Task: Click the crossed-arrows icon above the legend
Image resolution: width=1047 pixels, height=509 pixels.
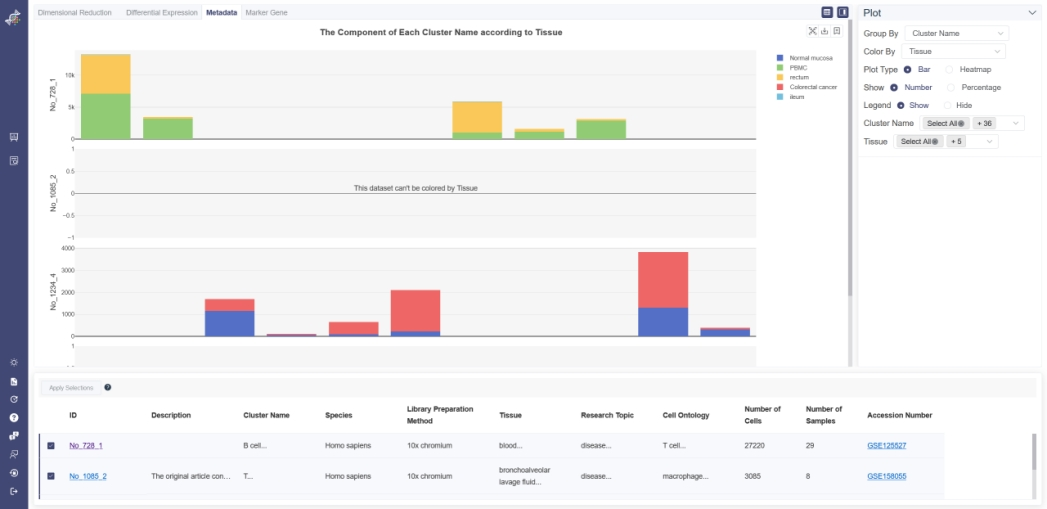Action: pyautogui.click(x=812, y=31)
